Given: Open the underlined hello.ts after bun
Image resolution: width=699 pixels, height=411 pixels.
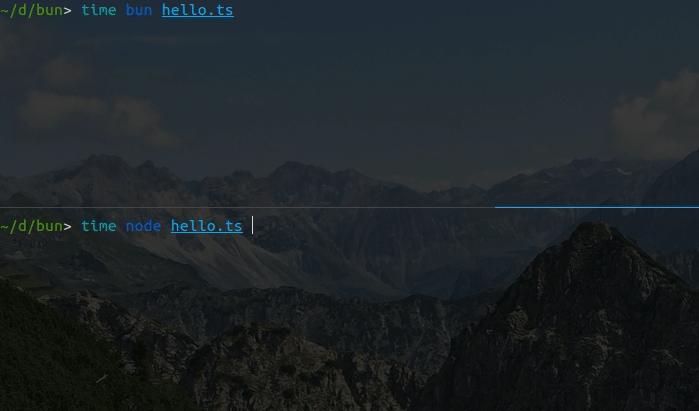Looking at the screenshot, I should tap(197, 10).
